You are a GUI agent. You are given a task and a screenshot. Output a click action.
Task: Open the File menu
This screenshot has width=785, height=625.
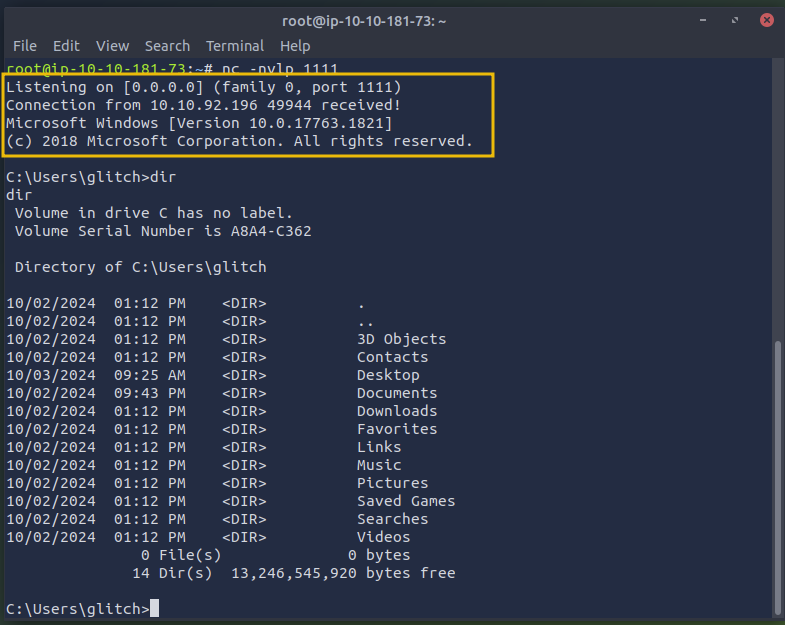[x=25, y=46]
